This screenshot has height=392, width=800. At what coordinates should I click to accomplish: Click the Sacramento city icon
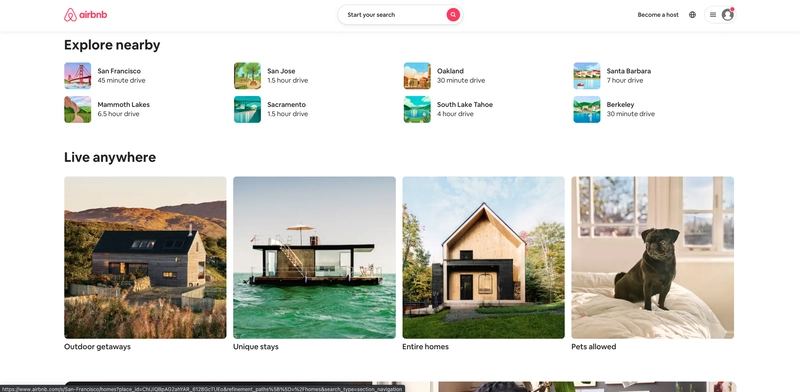pos(247,109)
